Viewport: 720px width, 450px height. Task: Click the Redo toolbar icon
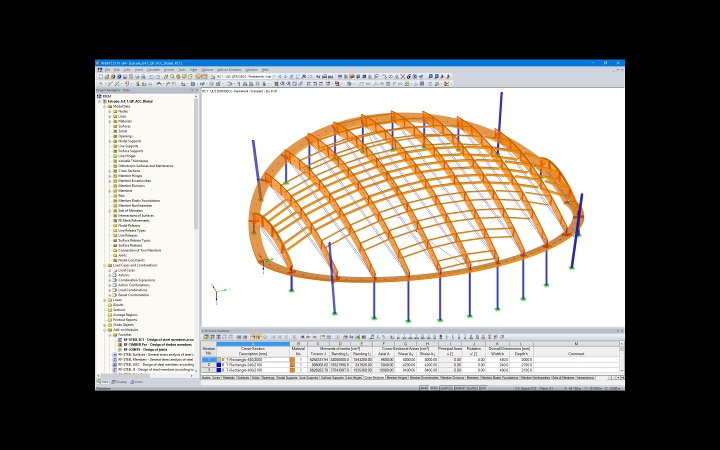158,77
